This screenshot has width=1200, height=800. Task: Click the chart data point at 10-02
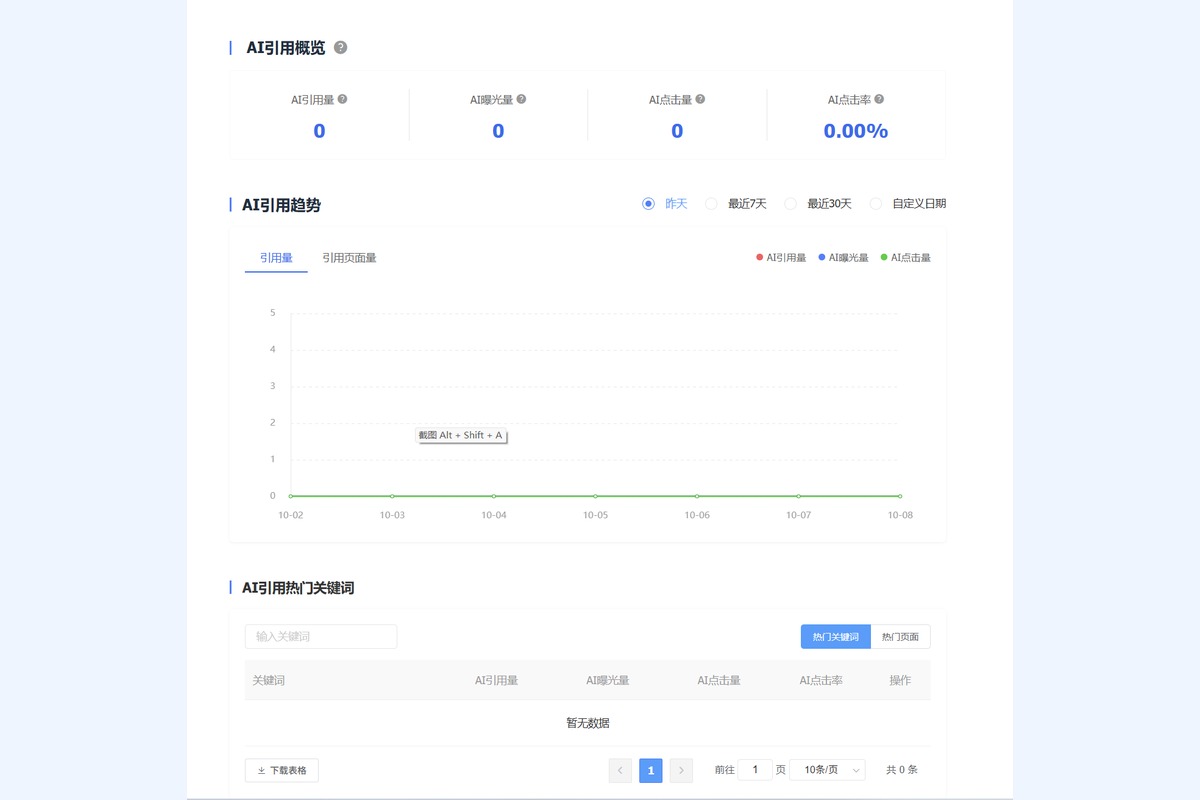coord(291,496)
